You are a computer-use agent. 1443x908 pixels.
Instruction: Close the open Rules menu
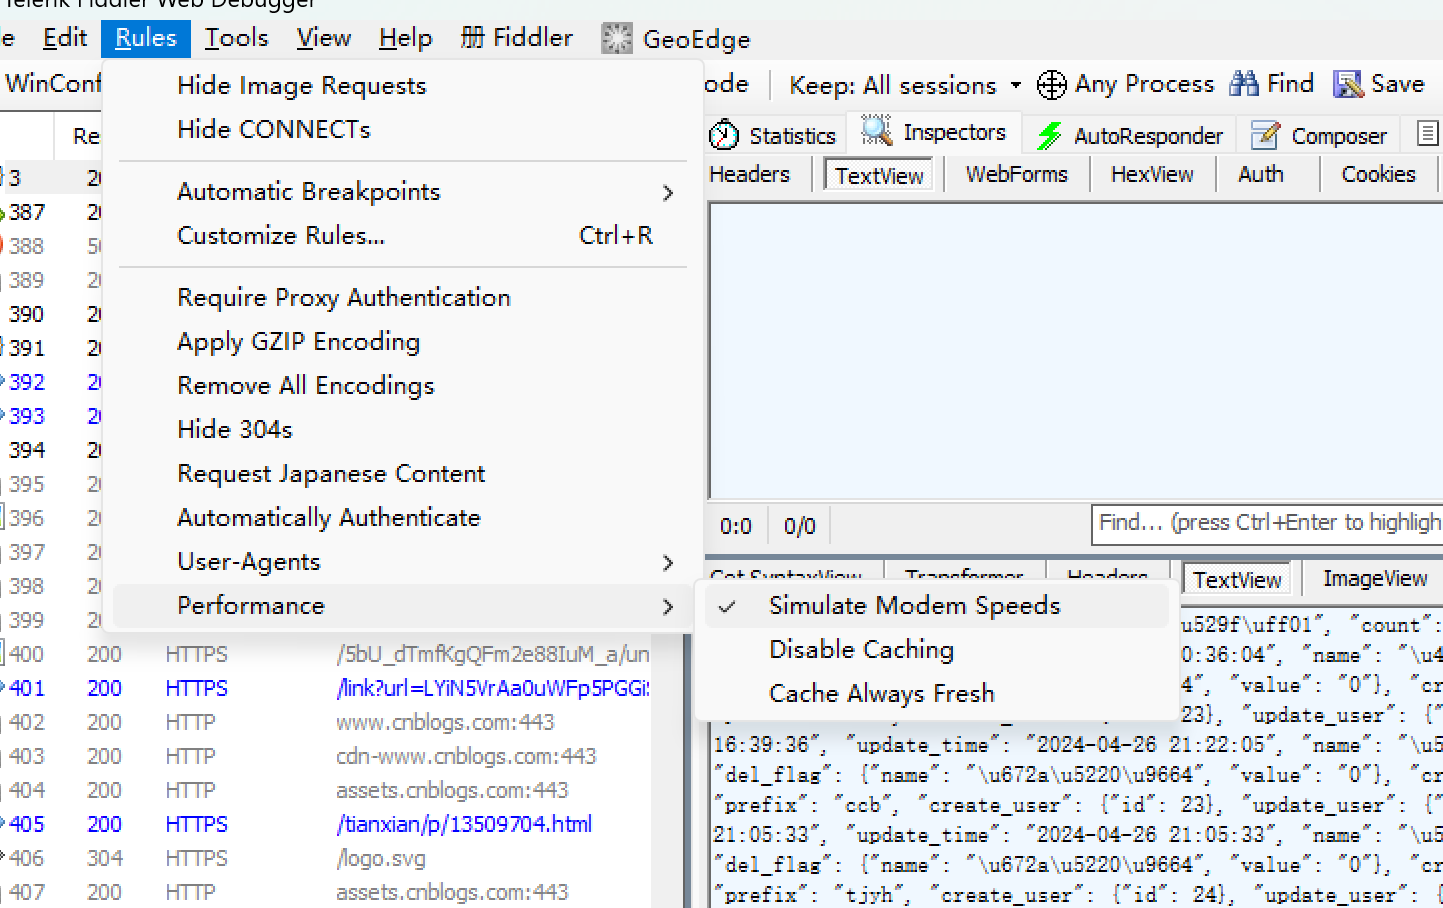point(146,38)
